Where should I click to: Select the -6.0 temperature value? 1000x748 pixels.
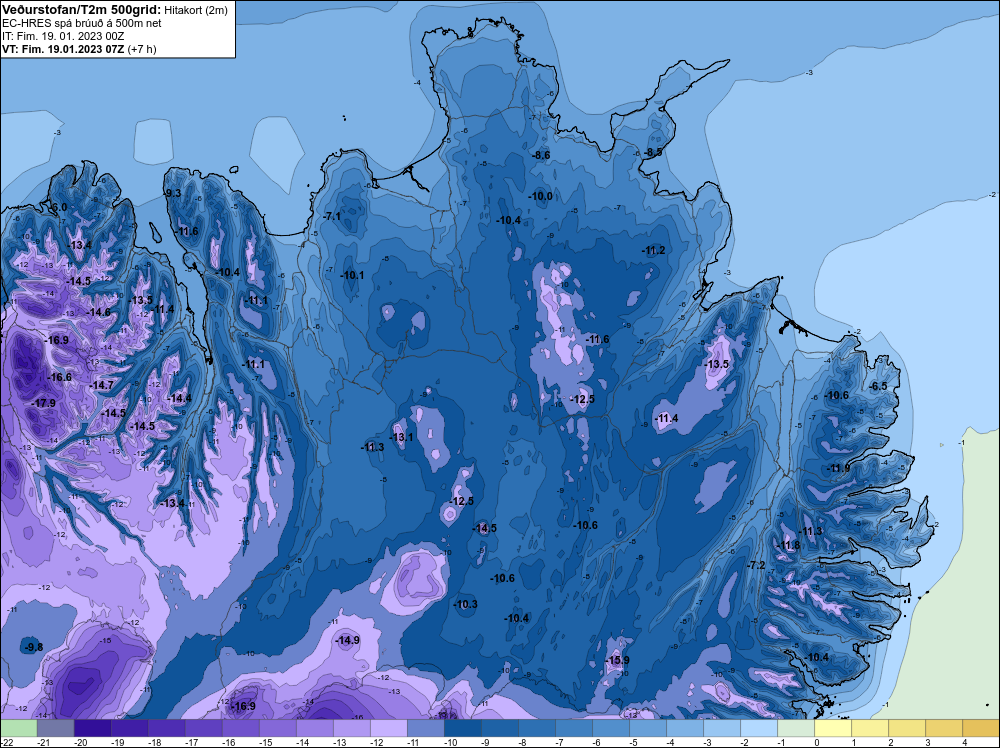[x=59, y=207]
